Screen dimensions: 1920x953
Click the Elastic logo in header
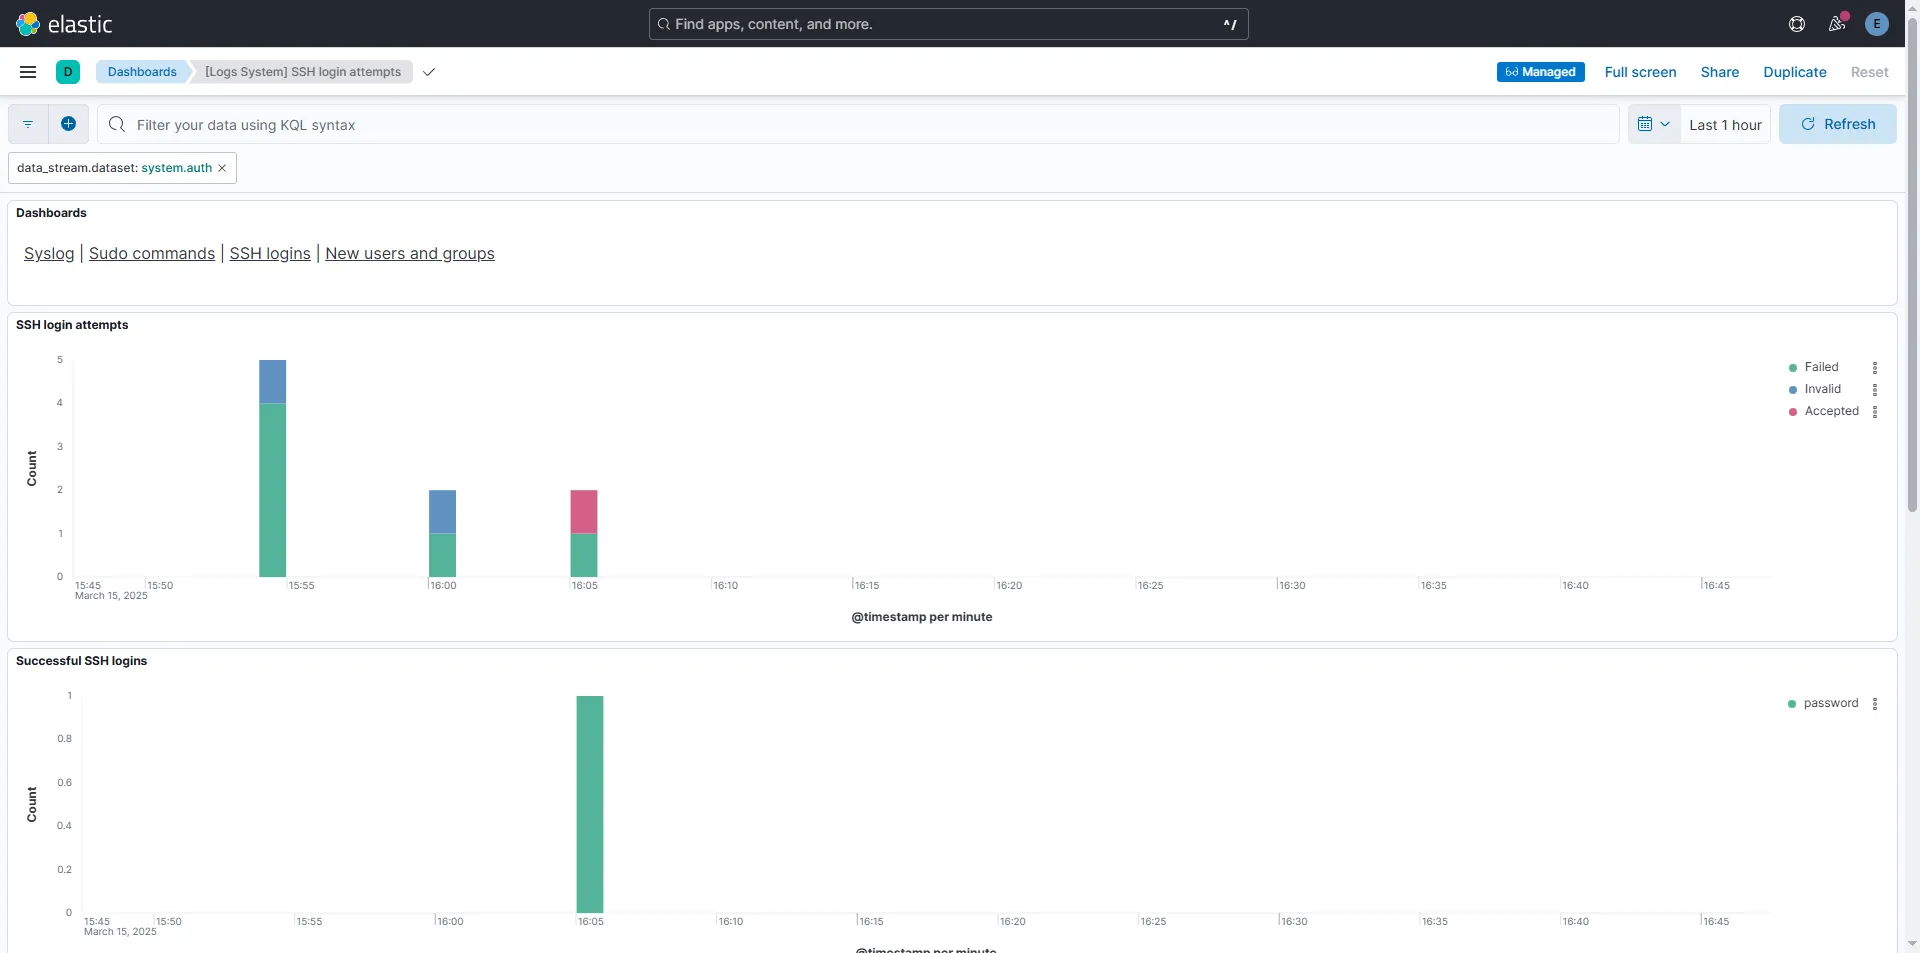[x=64, y=24]
